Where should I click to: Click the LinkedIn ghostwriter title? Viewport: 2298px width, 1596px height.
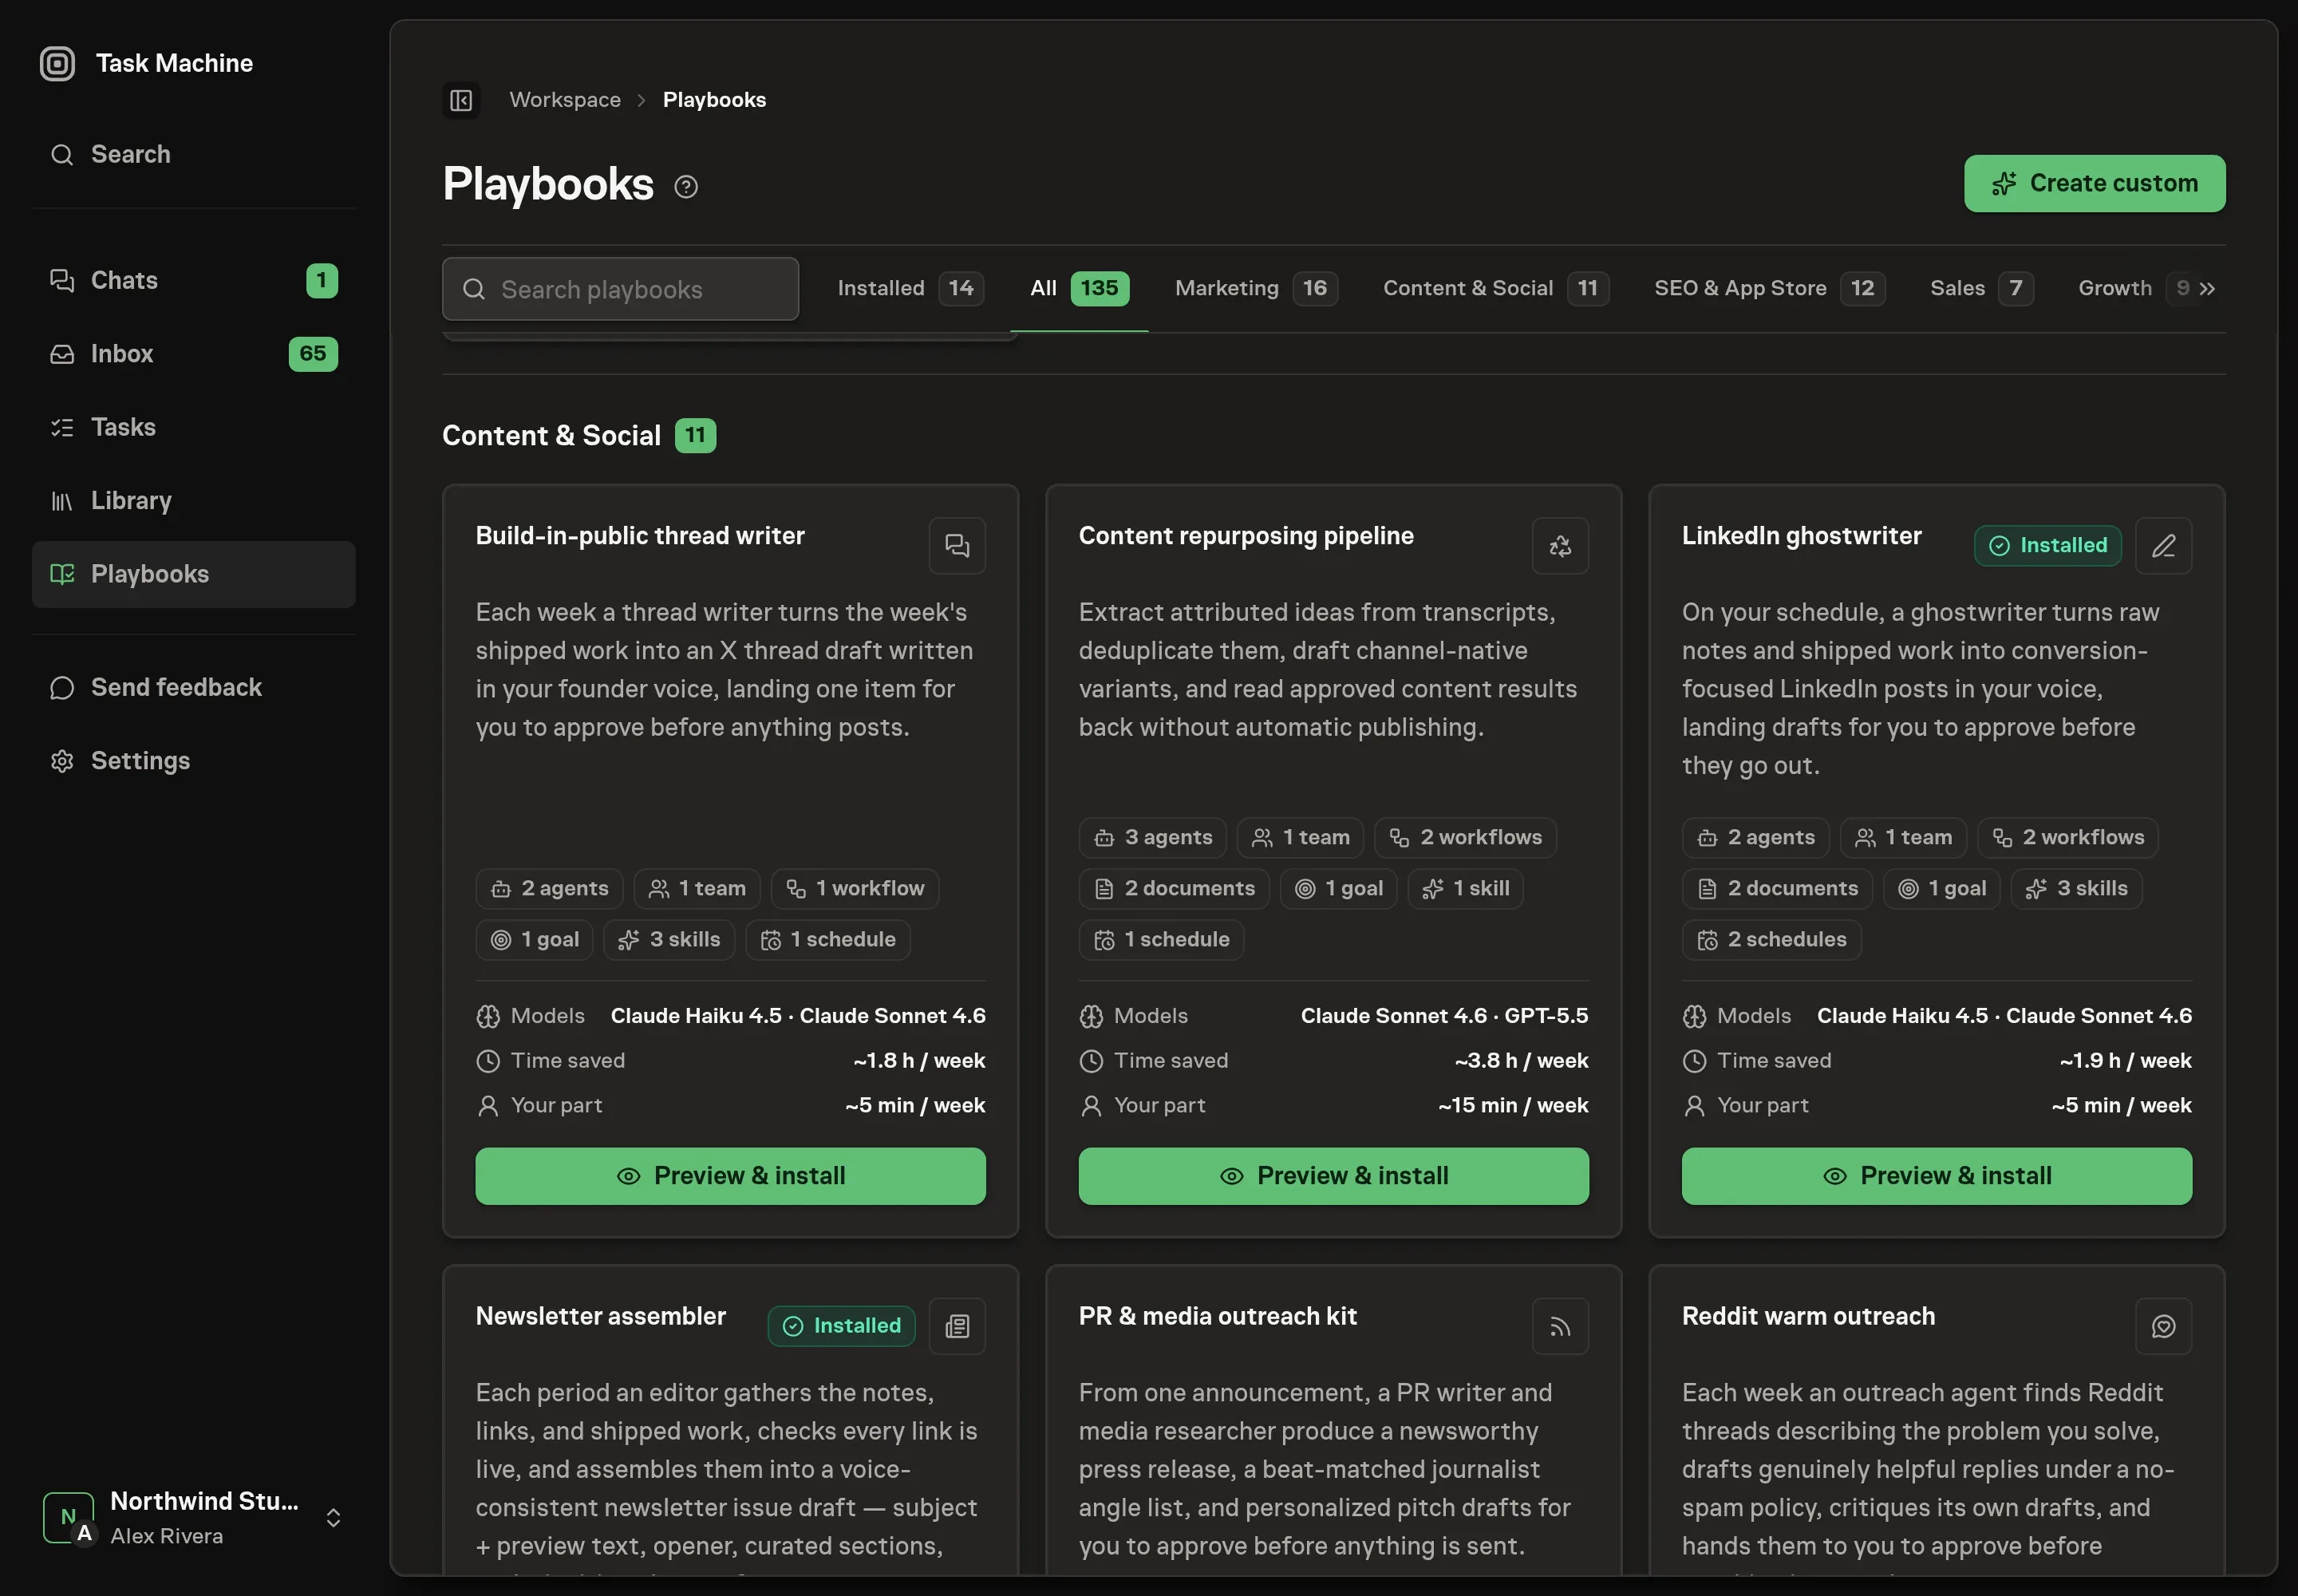tap(1801, 535)
